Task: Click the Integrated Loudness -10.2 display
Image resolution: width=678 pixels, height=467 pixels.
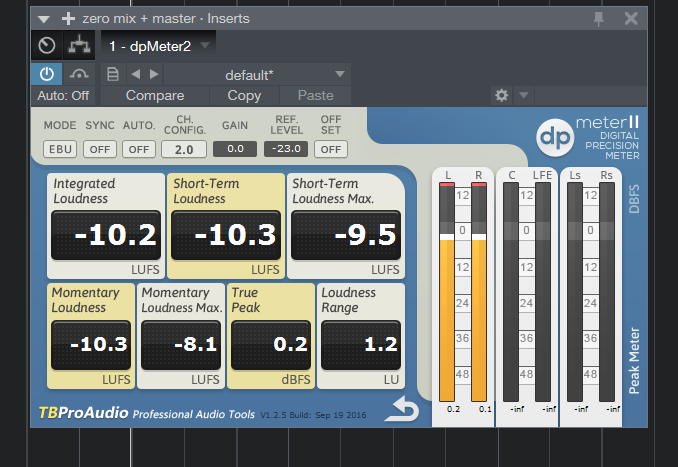Action: 106,235
